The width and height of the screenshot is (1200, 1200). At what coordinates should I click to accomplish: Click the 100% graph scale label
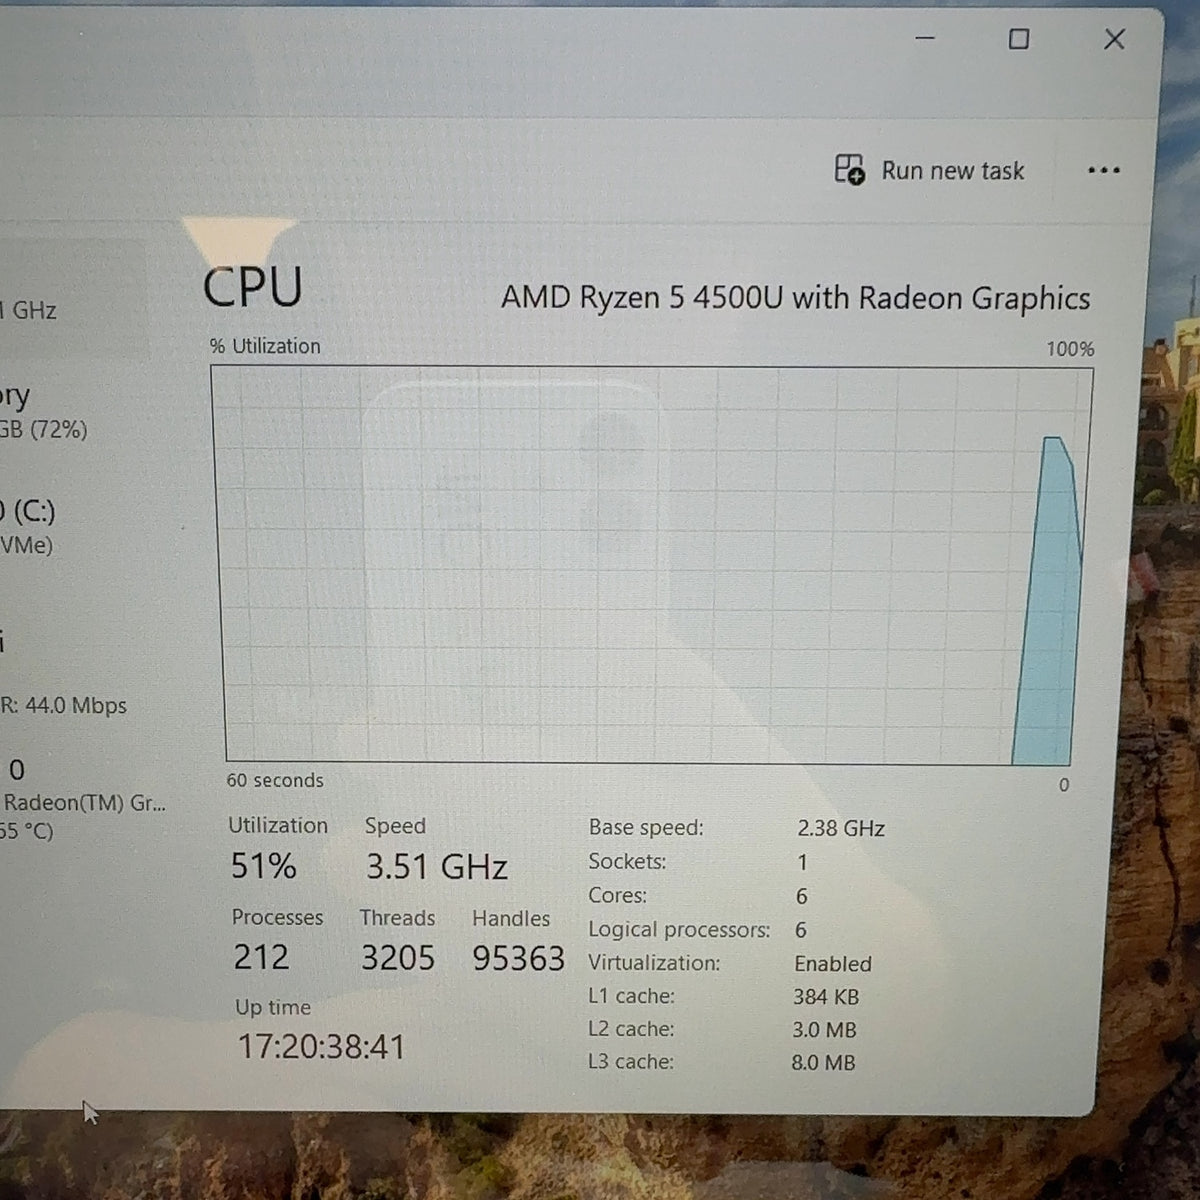1070,349
